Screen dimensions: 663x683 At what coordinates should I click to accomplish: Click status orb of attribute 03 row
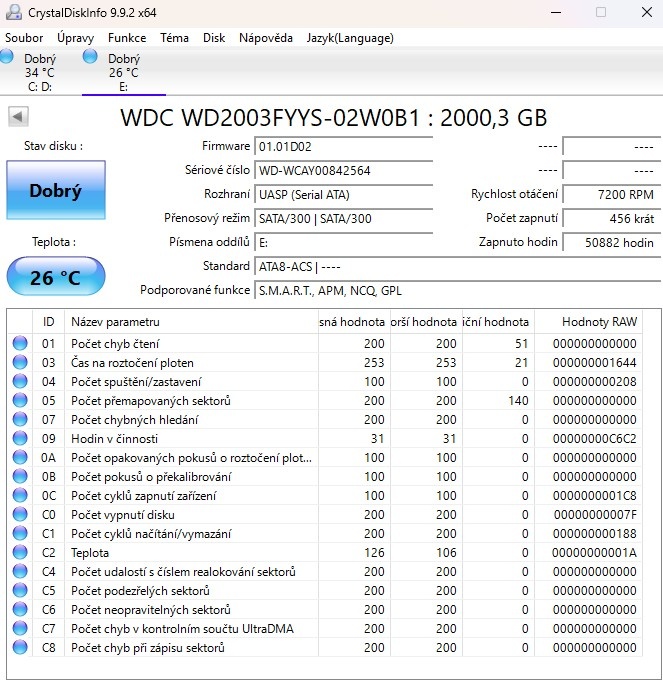[x=20, y=362]
